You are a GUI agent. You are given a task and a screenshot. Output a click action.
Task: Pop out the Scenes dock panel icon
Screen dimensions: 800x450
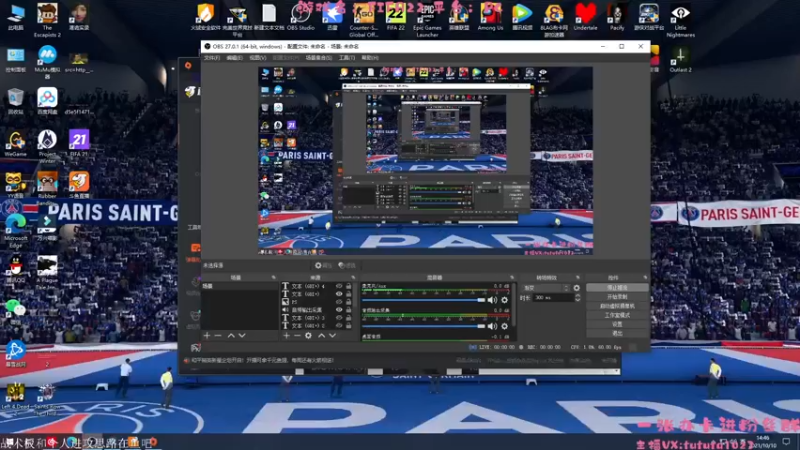point(273,278)
